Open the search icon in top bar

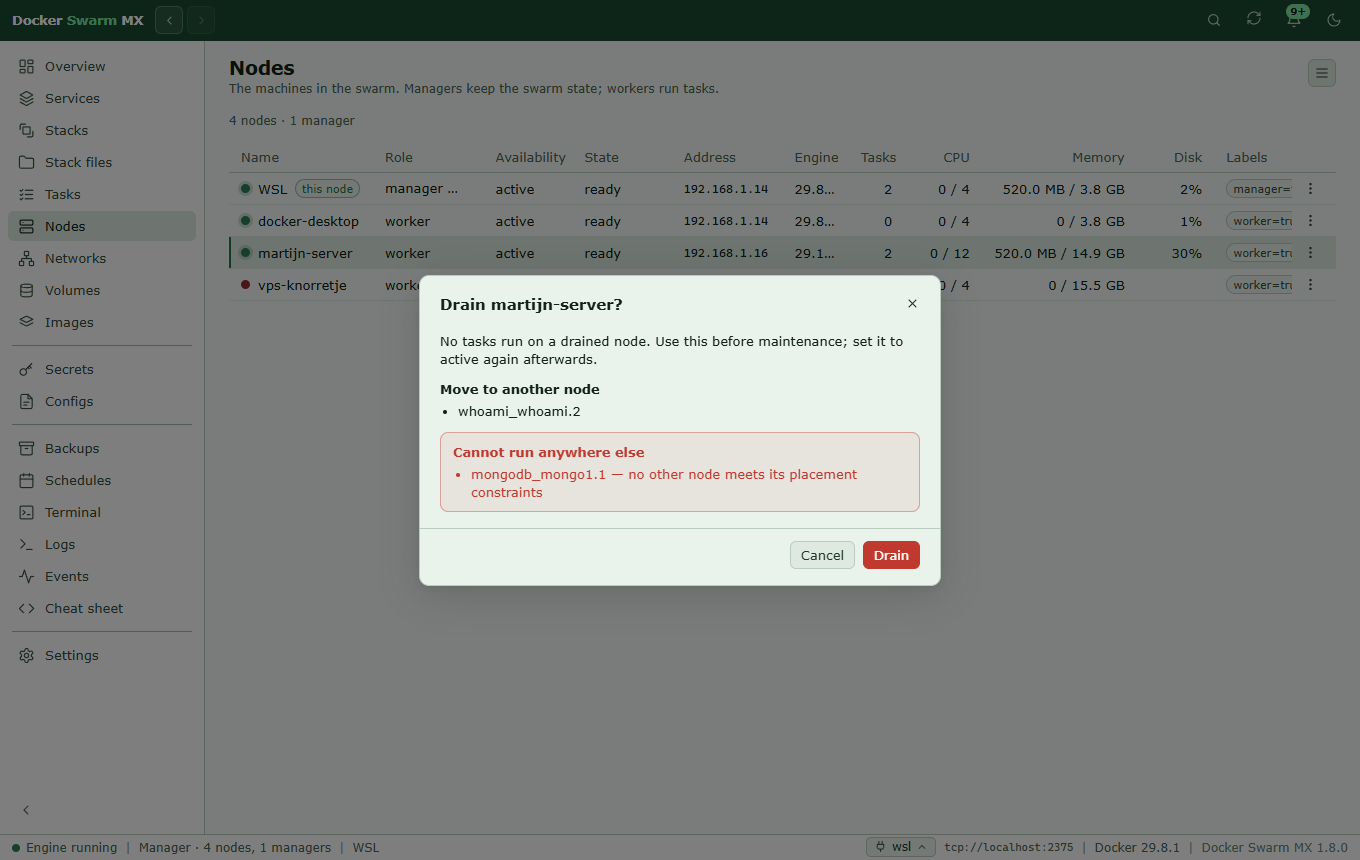click(x=1214, y=20)
